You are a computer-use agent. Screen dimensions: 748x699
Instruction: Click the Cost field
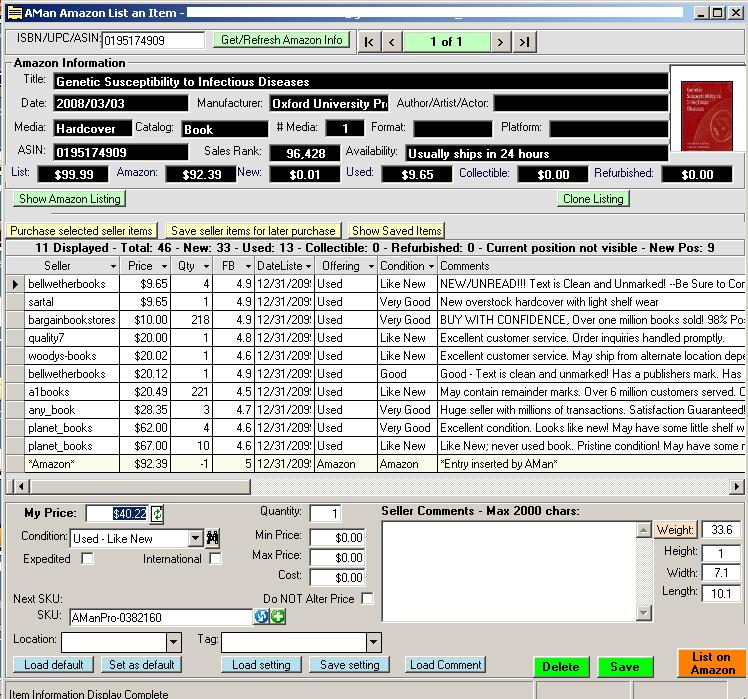pos(337,578)
